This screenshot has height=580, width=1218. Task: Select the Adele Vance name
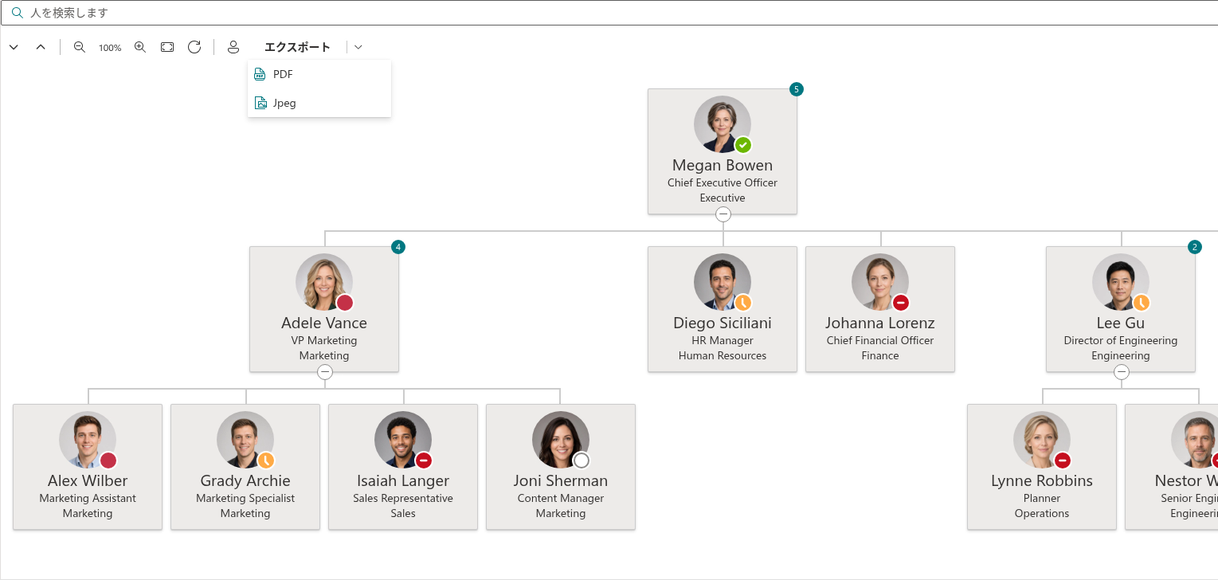pos(324,323)
